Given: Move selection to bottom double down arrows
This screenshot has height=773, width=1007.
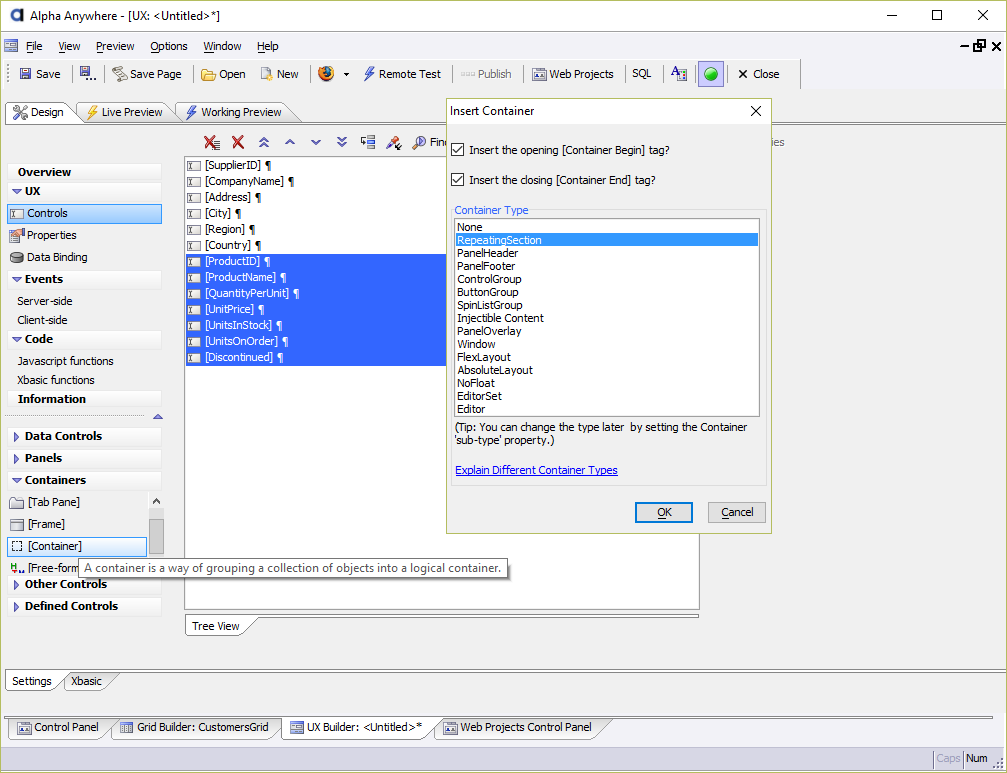Looking at the screenshot, I should point(342,143).
